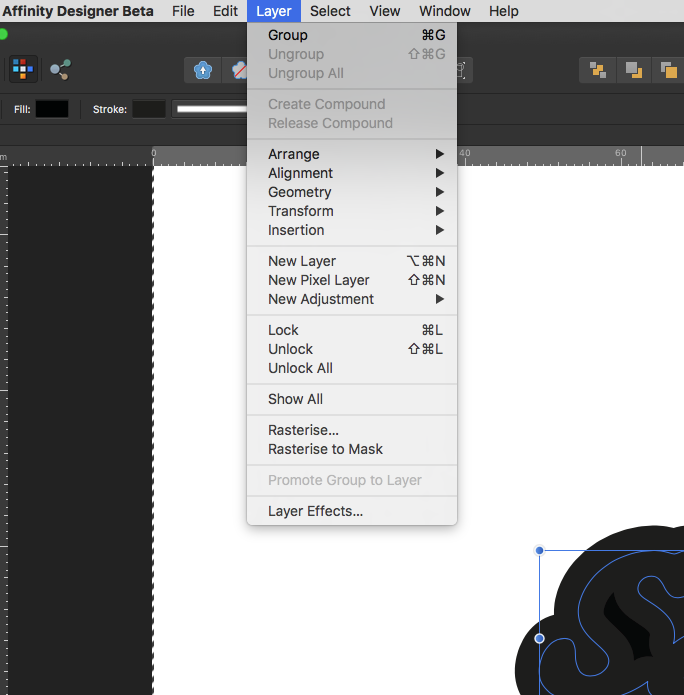684x695 pixels.
Task: Expand the Transform submenu
Action: click(x=352, y=211)
